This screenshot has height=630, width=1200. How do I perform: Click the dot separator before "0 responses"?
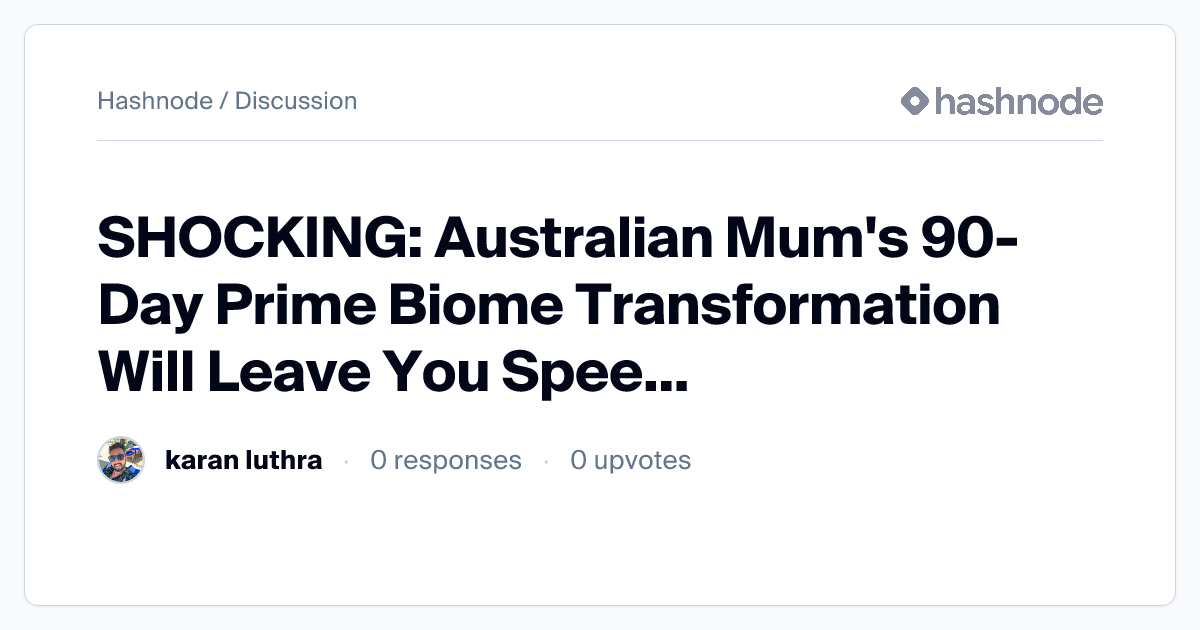tap(346, 461)
